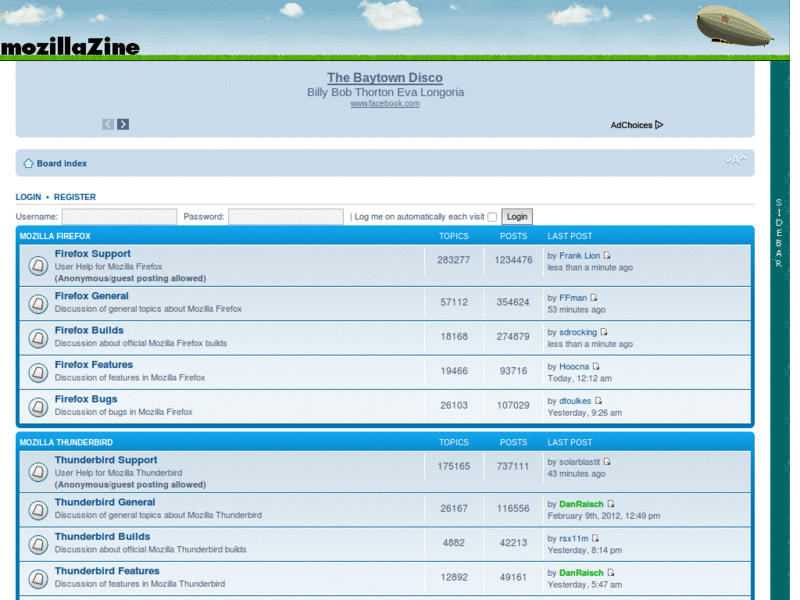View sdrocking's user profile
The width and height of the screenshot is (800, 600).
[578, 332]
